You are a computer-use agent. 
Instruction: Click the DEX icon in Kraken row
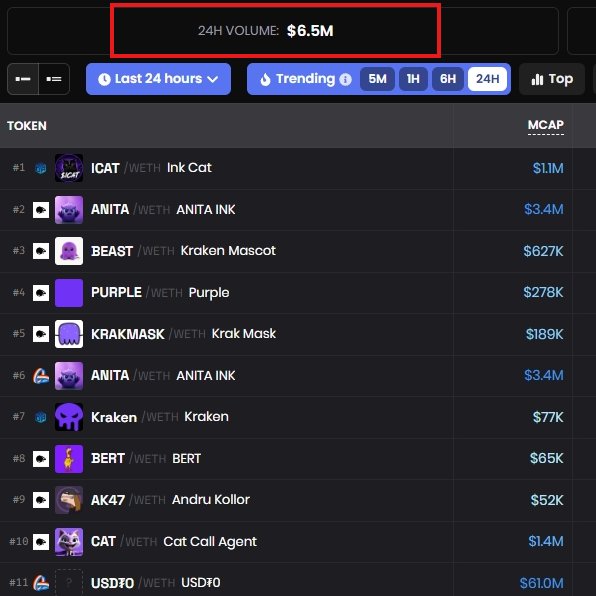pyautogui.click(x=41, y=417)
